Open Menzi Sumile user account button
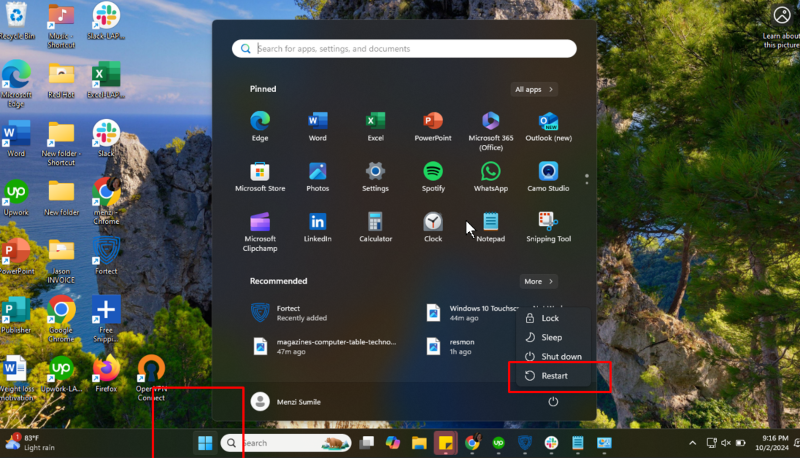Screen dimensions: 800x458 [286, 401]
